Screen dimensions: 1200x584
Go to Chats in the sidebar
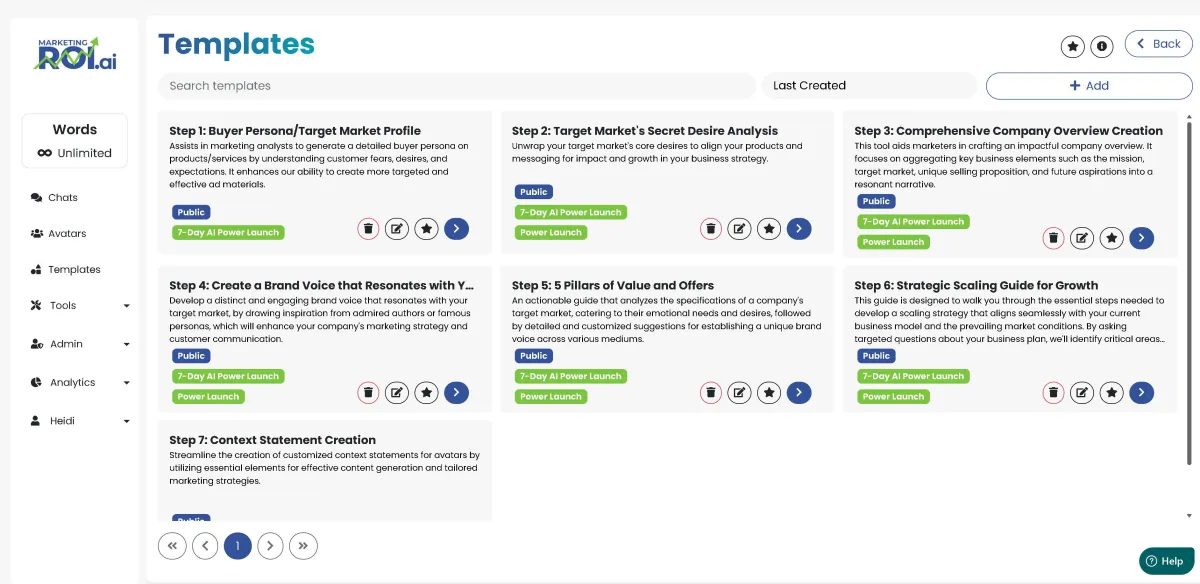pyautogui.click(x=62, y=198)
